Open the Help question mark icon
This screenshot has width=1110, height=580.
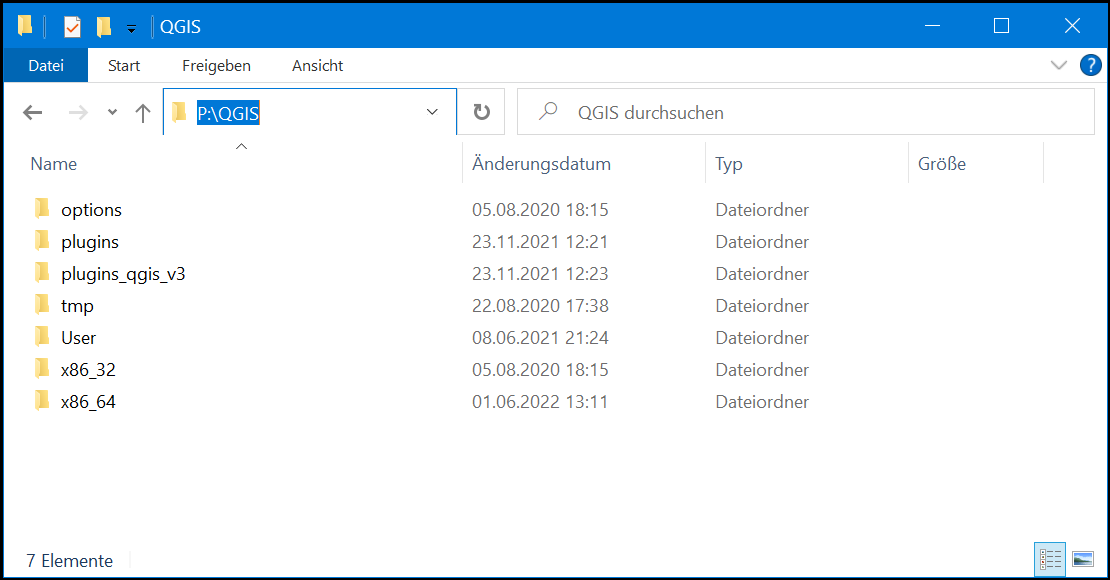1090,66
